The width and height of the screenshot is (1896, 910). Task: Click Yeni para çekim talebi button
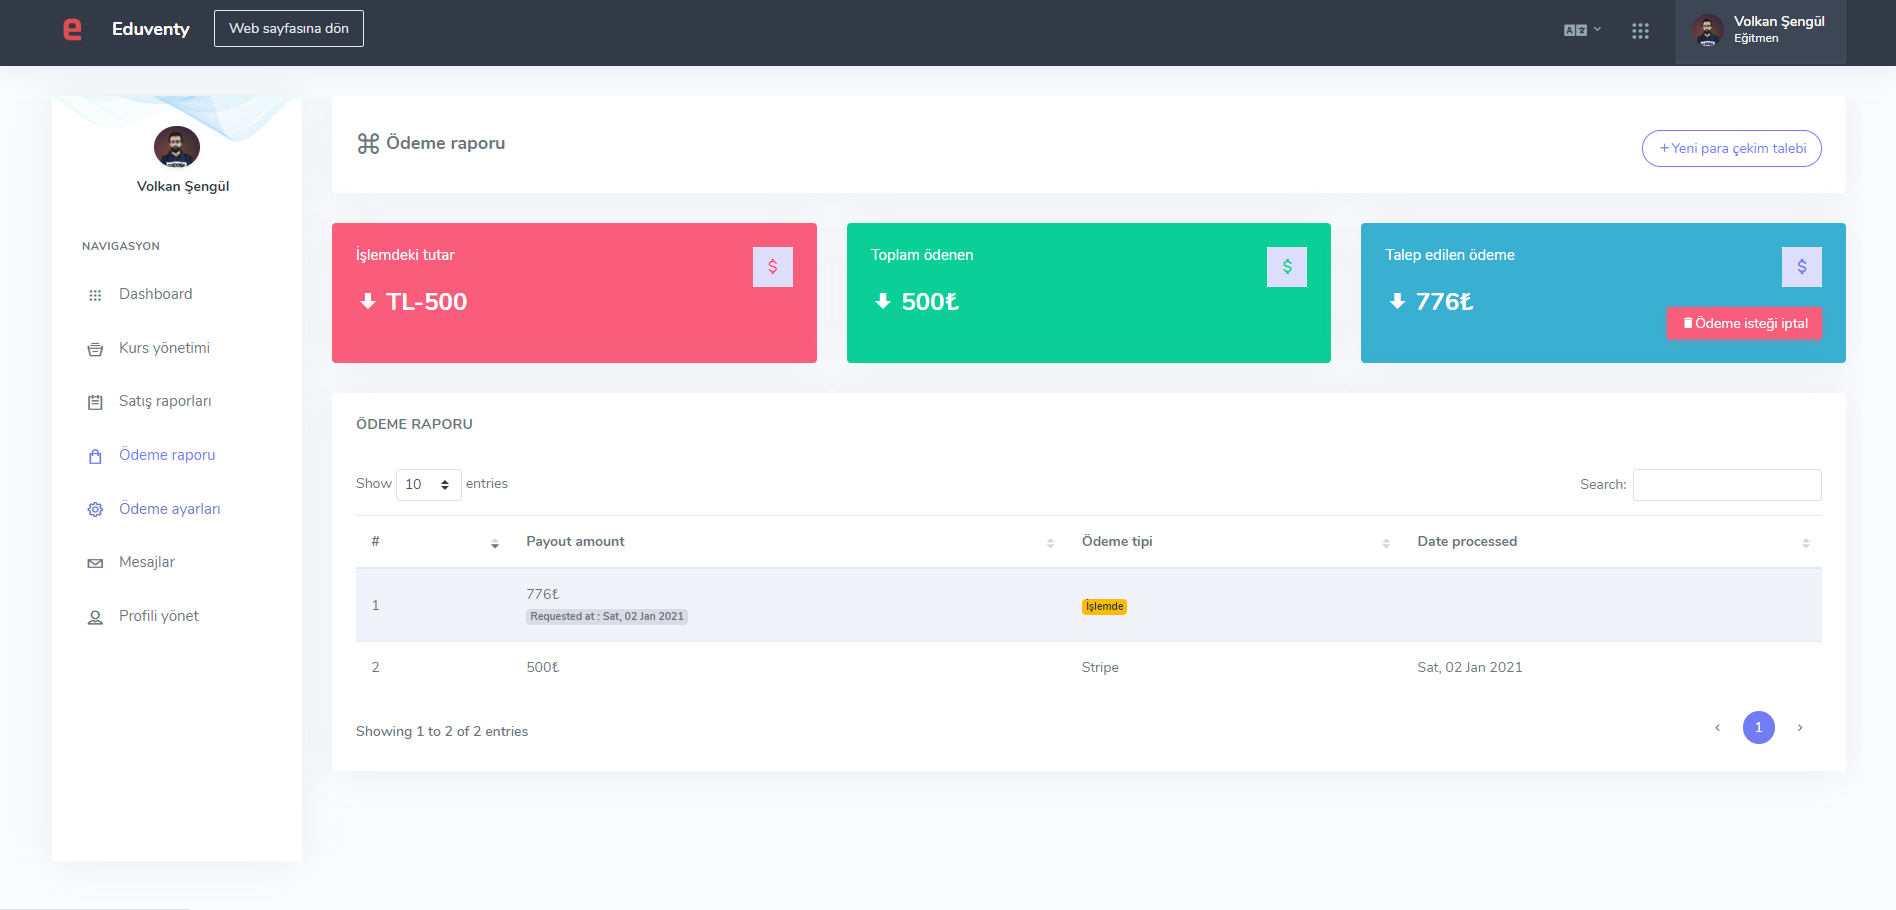(1732, 148)
